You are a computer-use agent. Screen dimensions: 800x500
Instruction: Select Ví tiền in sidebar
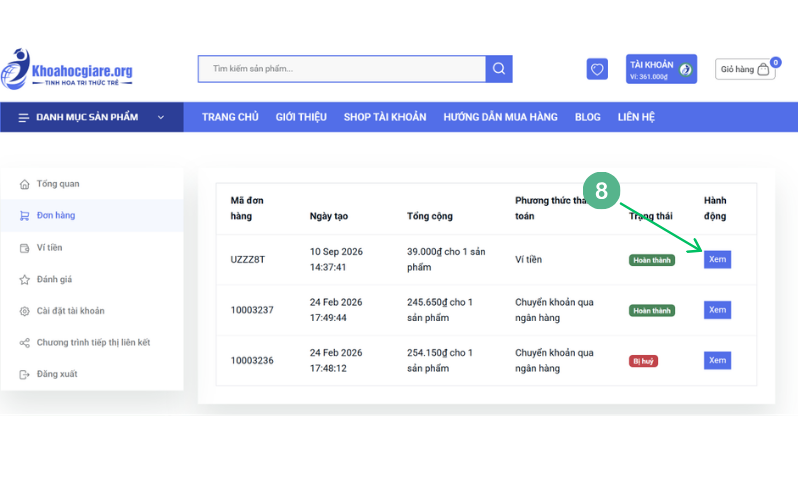(49, 247)
